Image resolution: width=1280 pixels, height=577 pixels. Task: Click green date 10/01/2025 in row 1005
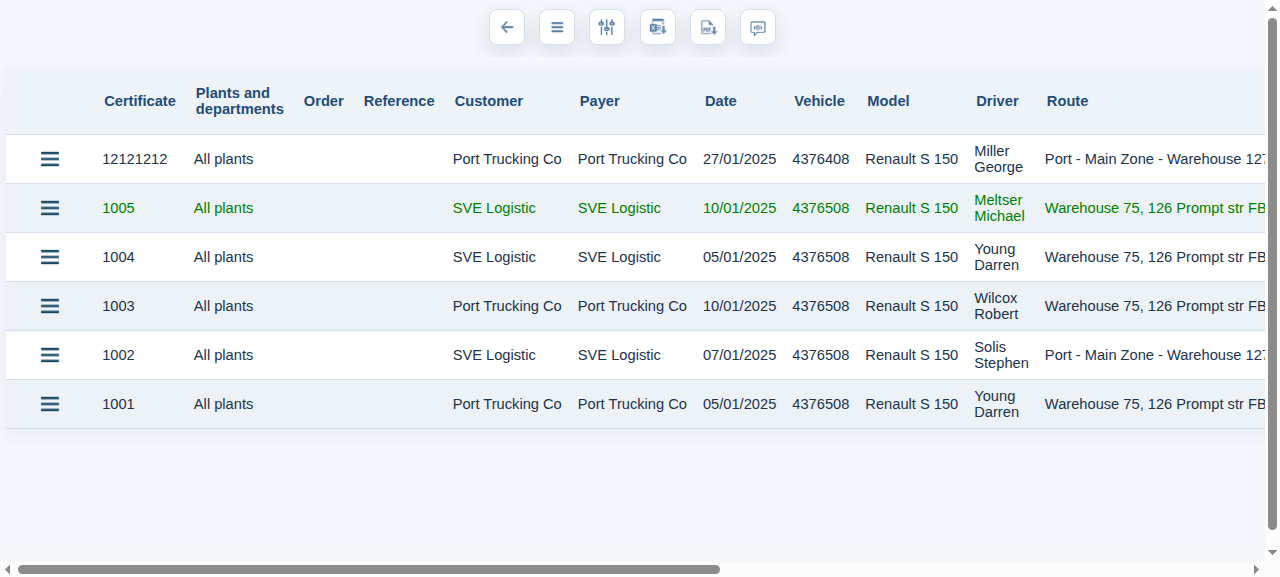740,208
